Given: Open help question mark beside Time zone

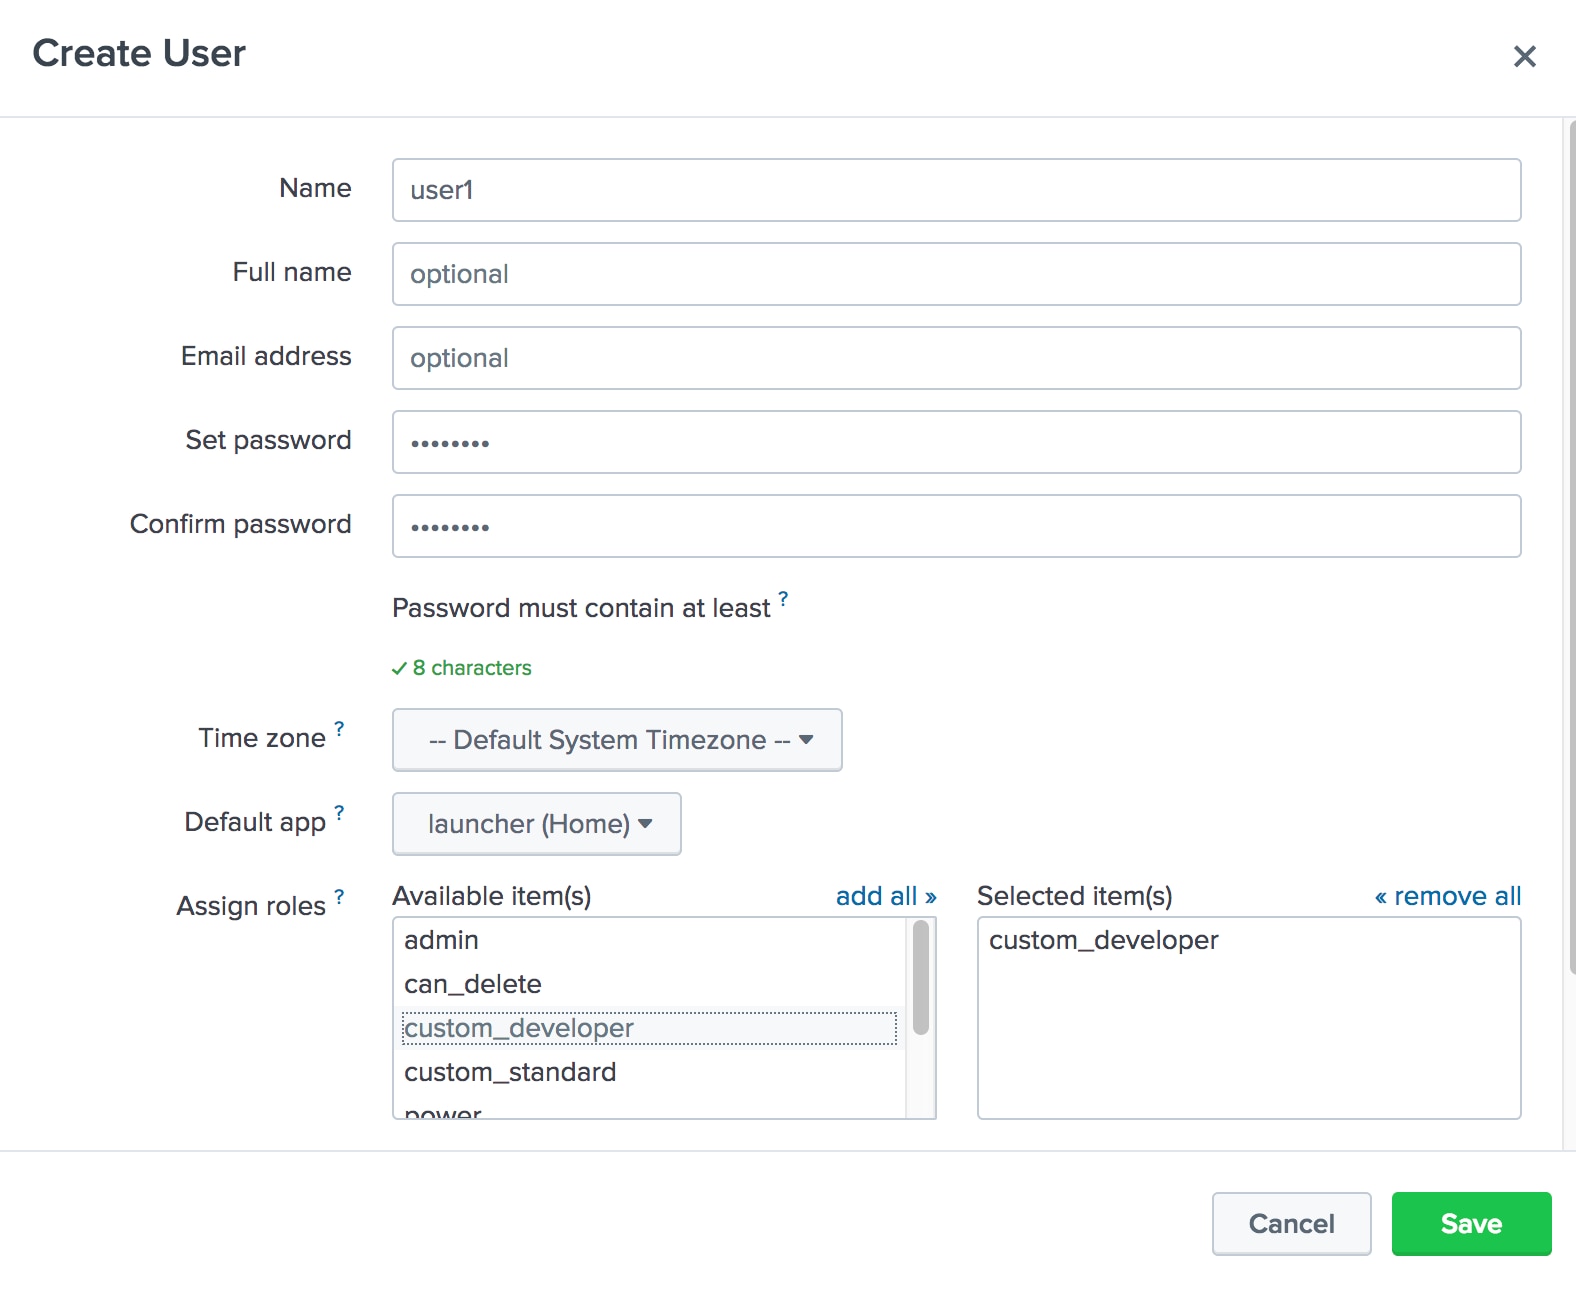Looking at the screenshot, I should point(339,728).
